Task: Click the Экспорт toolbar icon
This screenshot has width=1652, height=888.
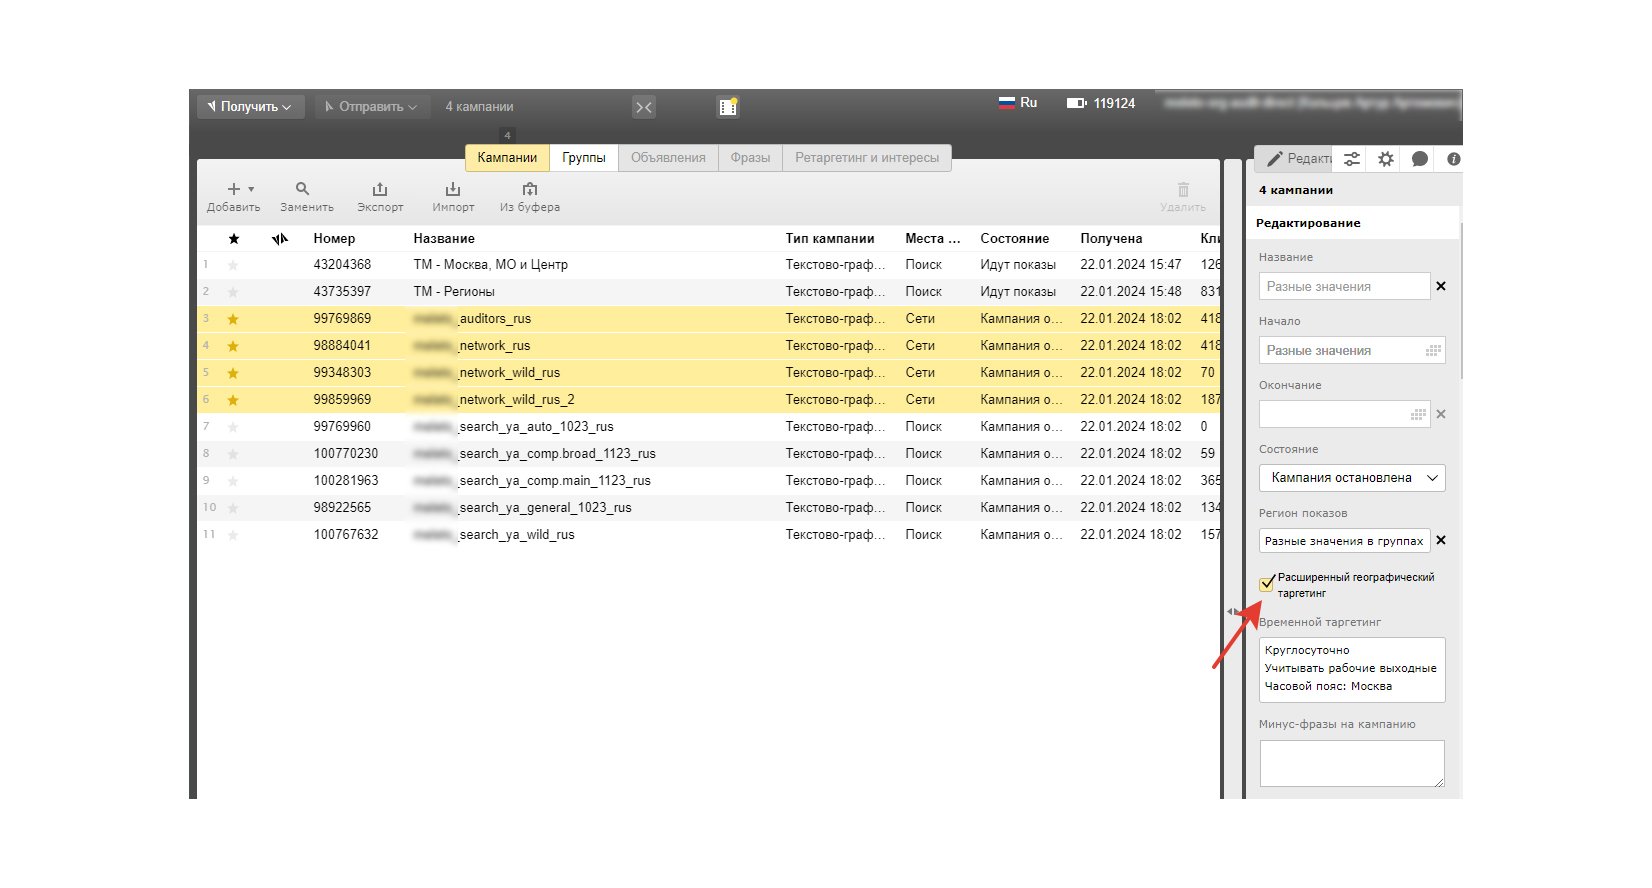Action: 380,189
